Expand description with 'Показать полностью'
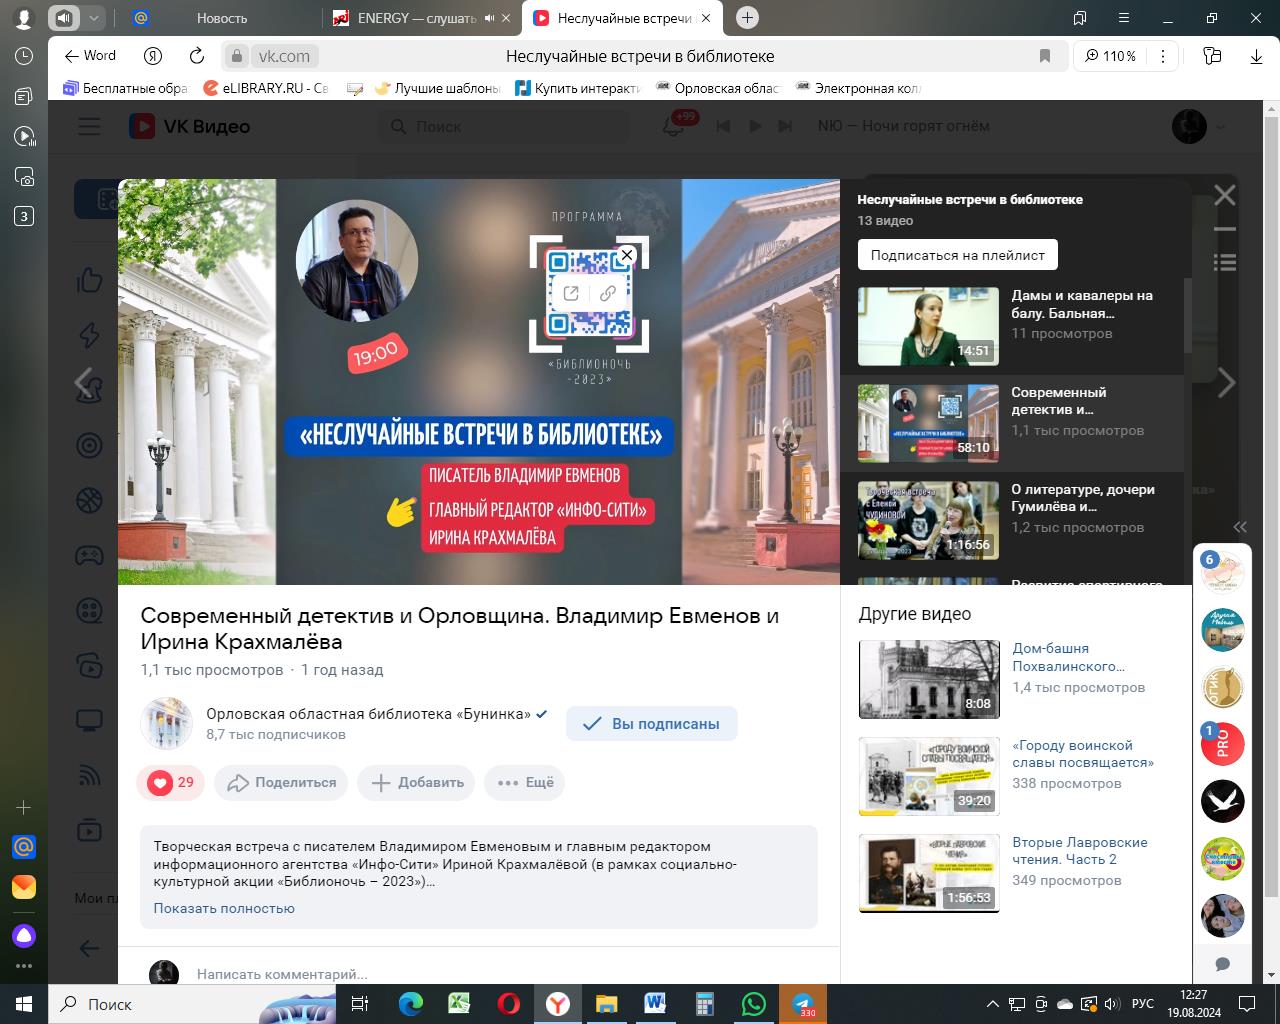This screenshot has width=1280, height=1024. tap(224, 908)
